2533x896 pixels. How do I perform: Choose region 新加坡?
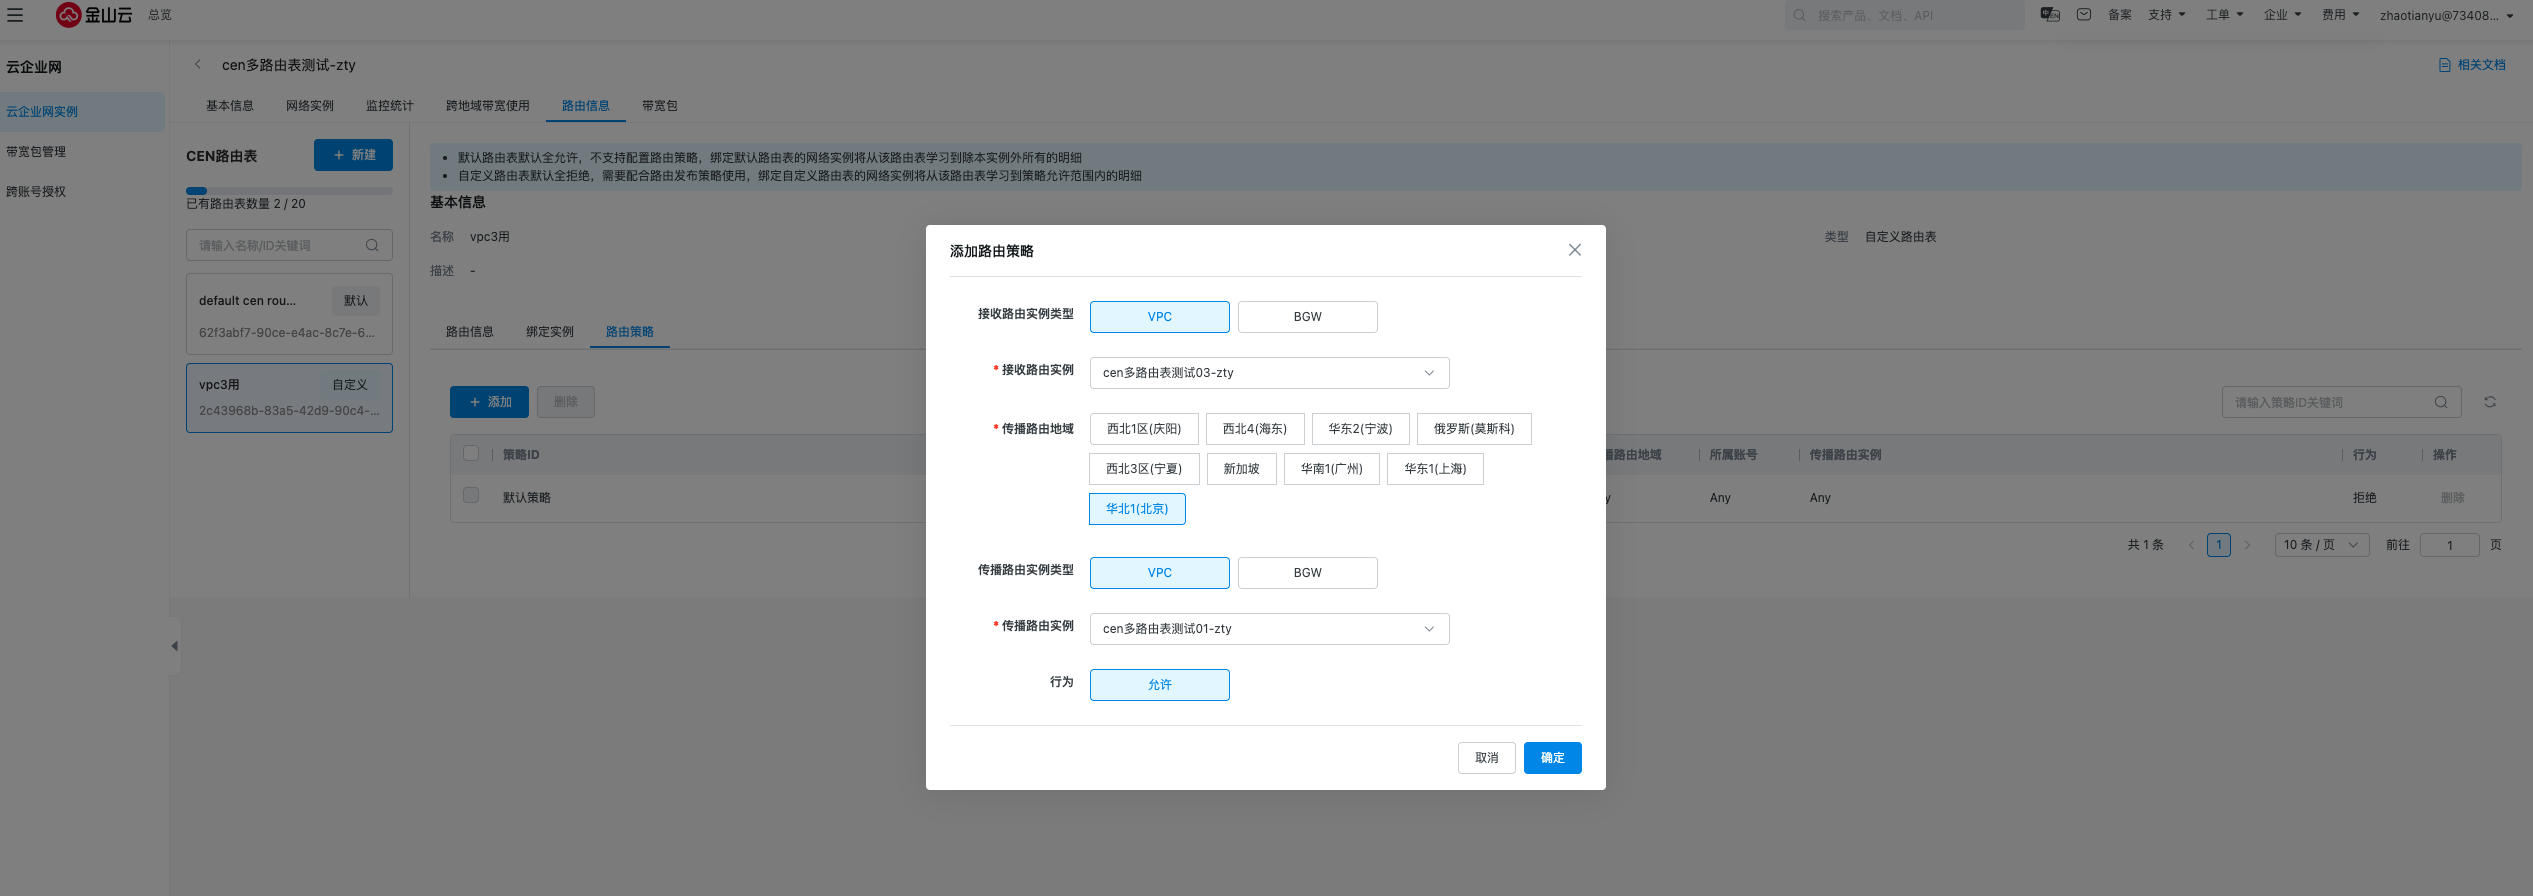[1242, 469]
